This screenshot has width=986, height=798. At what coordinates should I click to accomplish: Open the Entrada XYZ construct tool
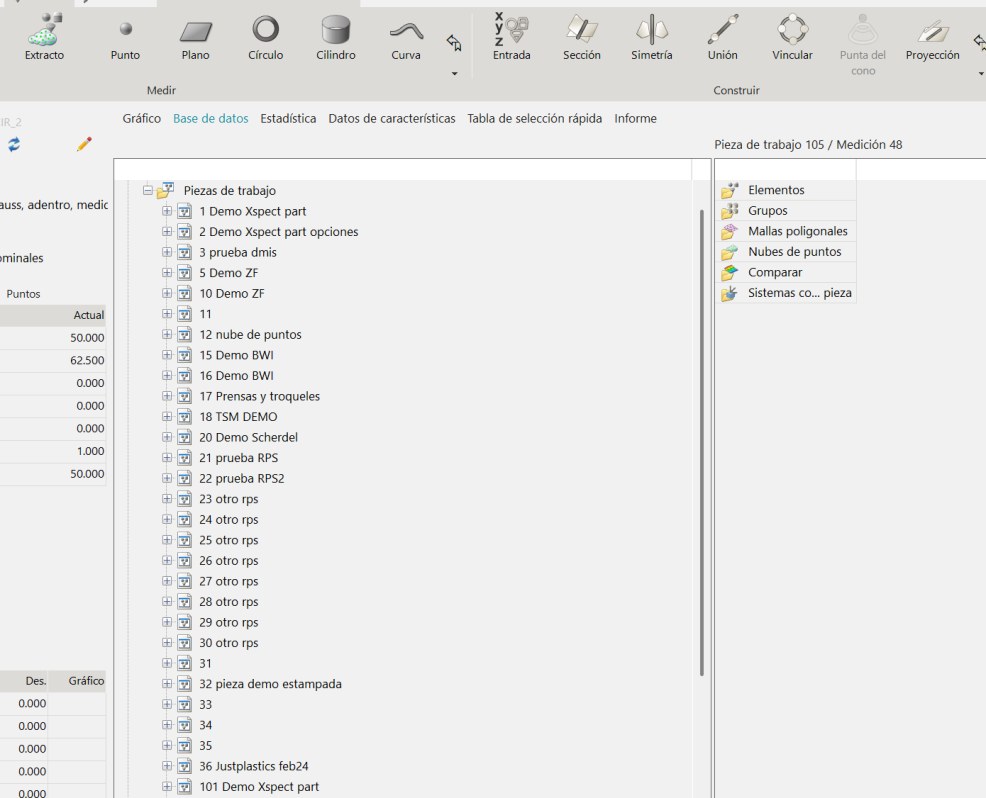(x=511, y=36)
